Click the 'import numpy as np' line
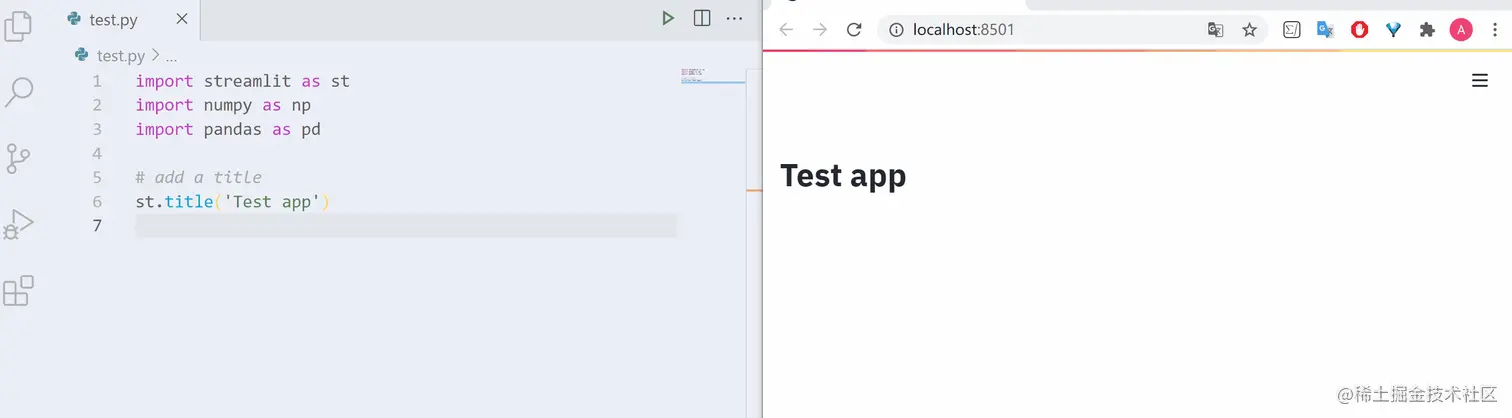1512x418 pixels. [223, 105]
